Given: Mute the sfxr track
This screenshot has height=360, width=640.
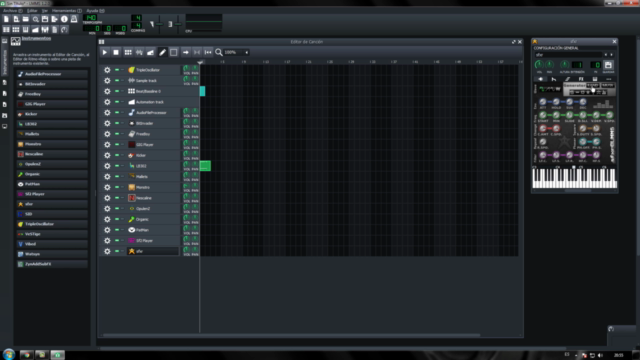Looking at the screenshot, I should click(x=117, y=251).
